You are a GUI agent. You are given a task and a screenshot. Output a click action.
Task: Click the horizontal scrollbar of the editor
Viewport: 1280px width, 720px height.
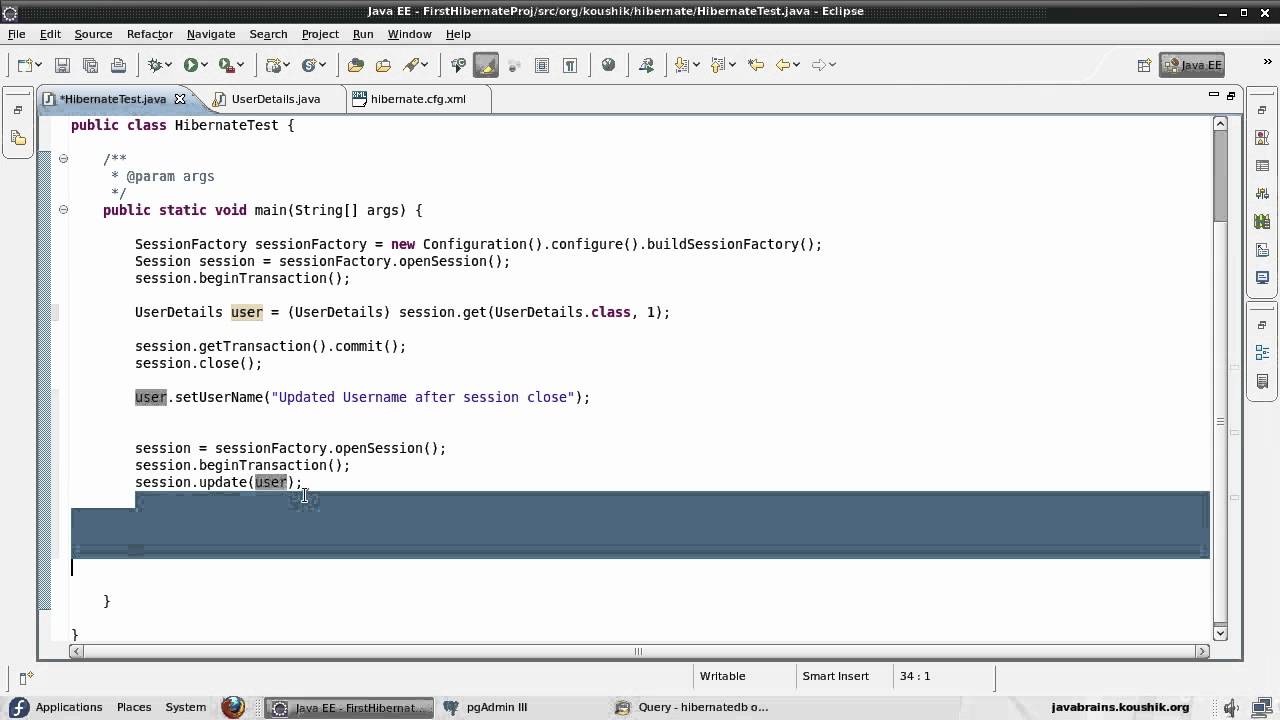(x=638, y=651)
